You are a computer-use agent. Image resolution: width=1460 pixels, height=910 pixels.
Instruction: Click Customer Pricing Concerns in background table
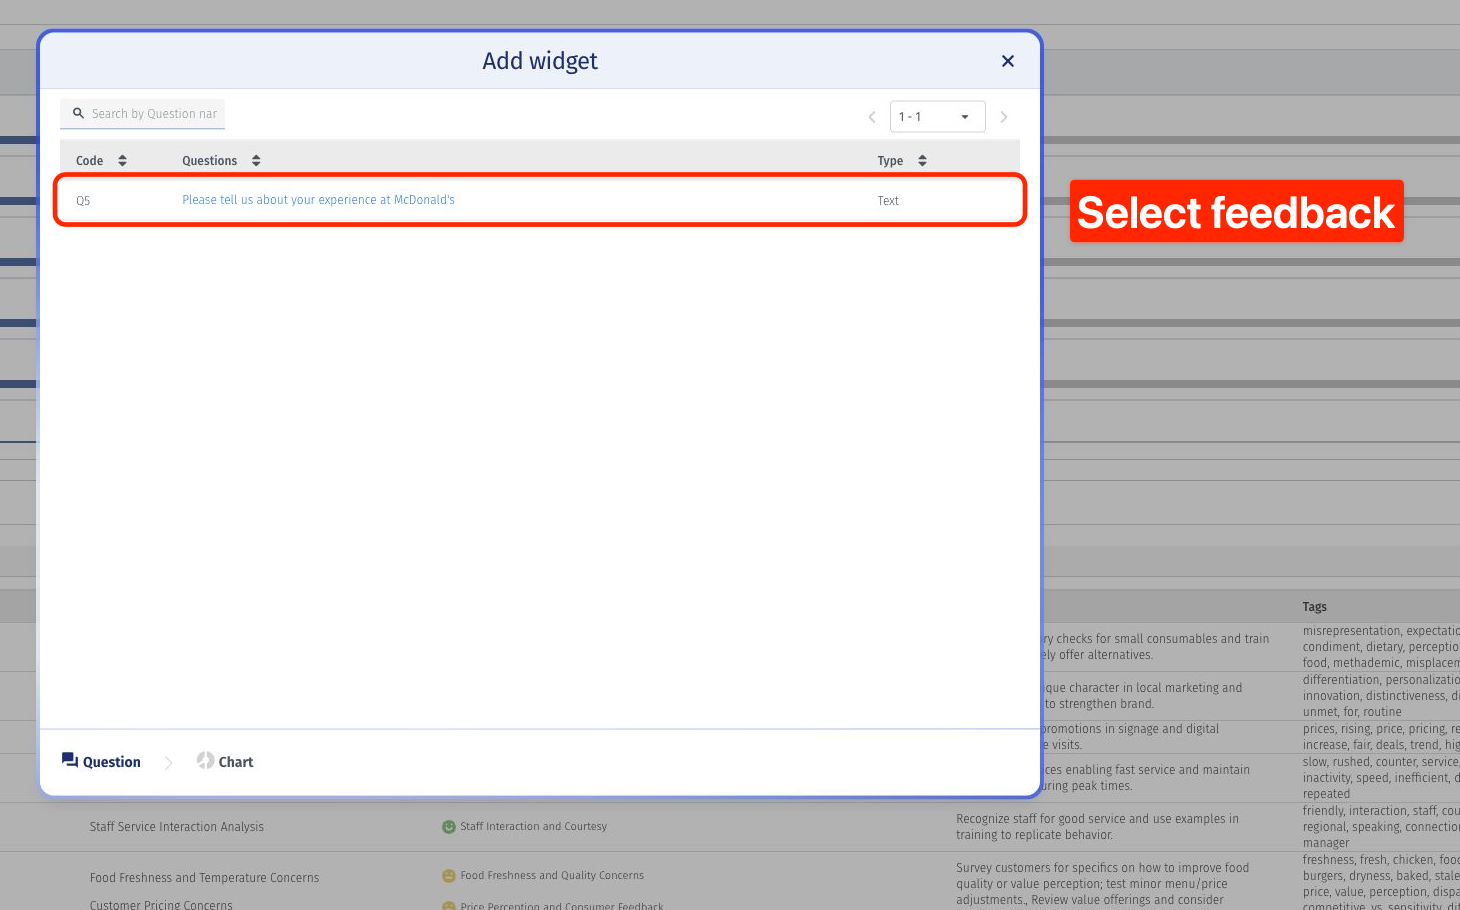pyautogui.click(x=161, y=905)
